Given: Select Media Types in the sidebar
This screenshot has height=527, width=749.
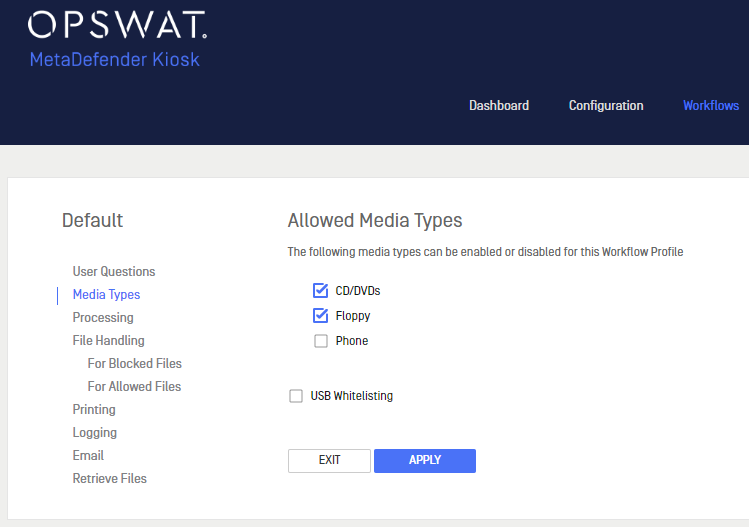Looking at the screenshot, I should pyautogui.click(x=106, y=295).
